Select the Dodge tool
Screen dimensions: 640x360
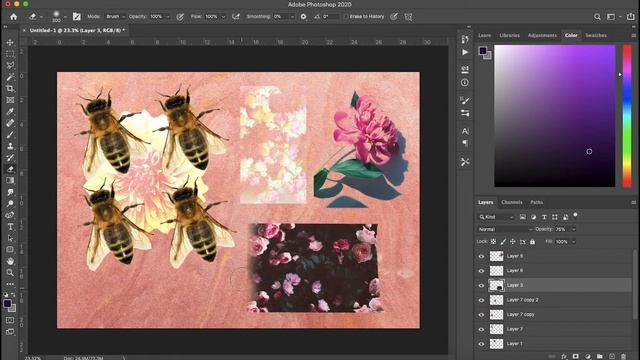10,203
